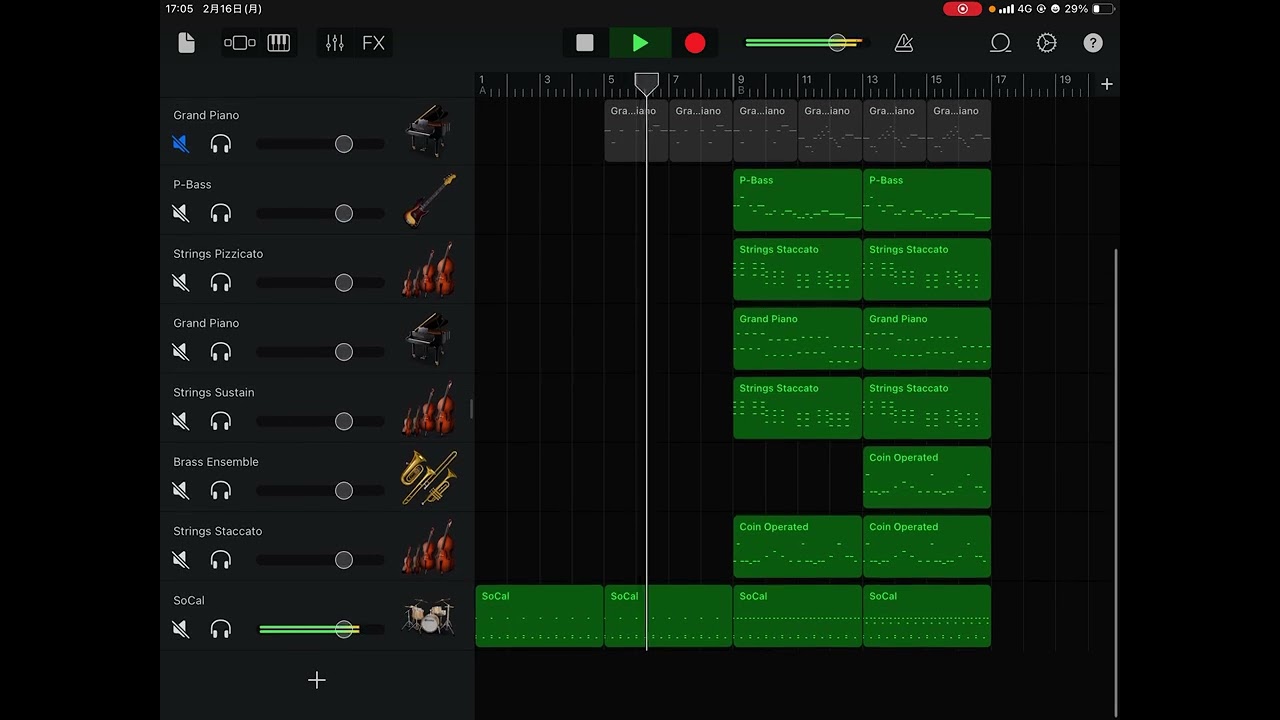Screen dimensions: 1280x720
Task: Toggle the metronome
Action: click(x=904, y=43)
